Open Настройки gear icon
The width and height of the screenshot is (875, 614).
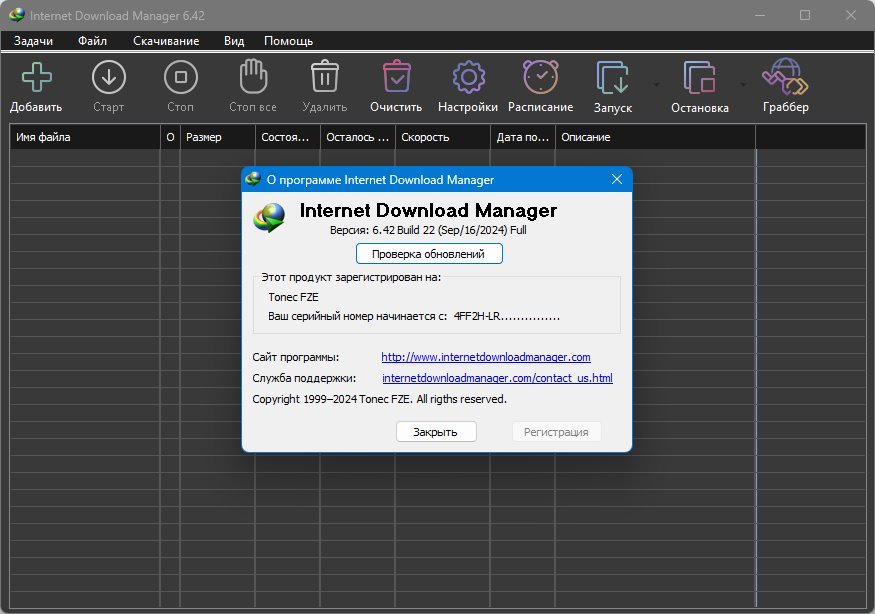coord(468,76)
